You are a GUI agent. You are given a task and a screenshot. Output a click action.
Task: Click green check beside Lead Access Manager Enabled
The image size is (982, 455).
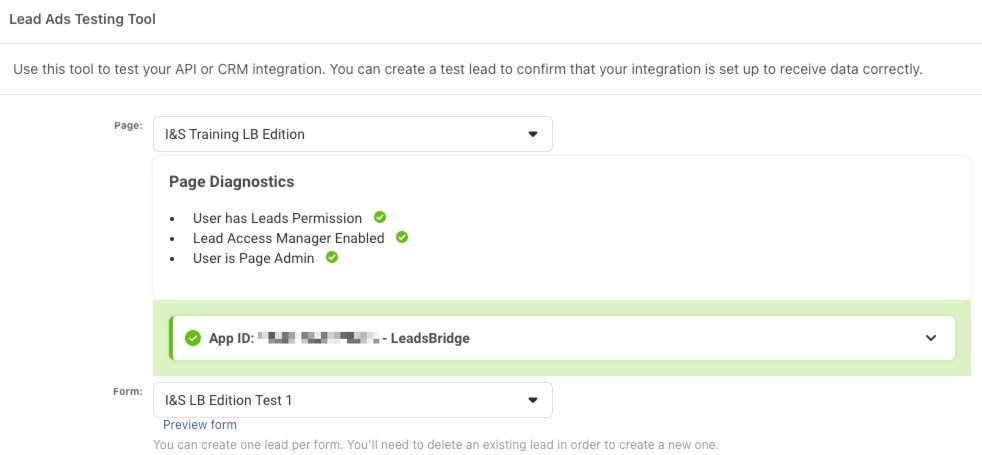402,237
